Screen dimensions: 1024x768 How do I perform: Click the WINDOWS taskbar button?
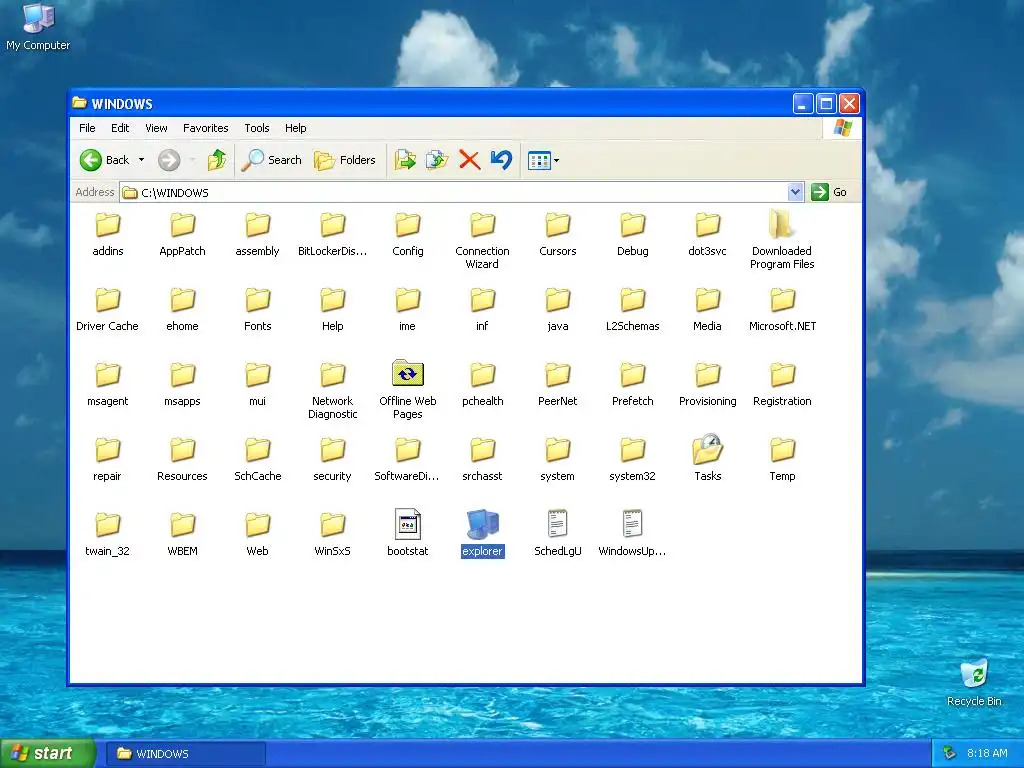[x=185, y=754]
